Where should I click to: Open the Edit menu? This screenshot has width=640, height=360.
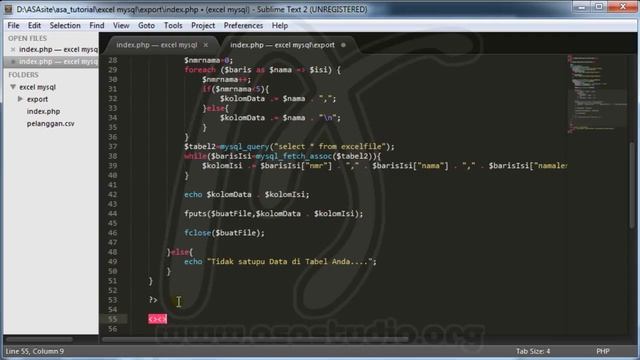[34, 25]
